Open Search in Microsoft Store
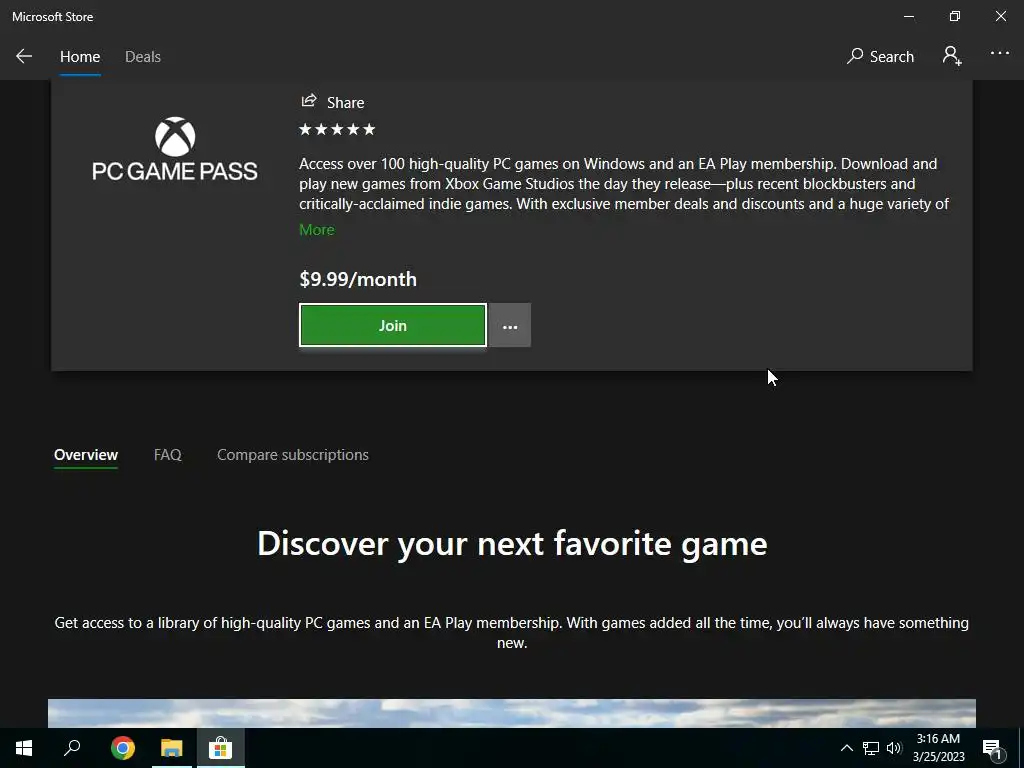 tap(880, 56)
